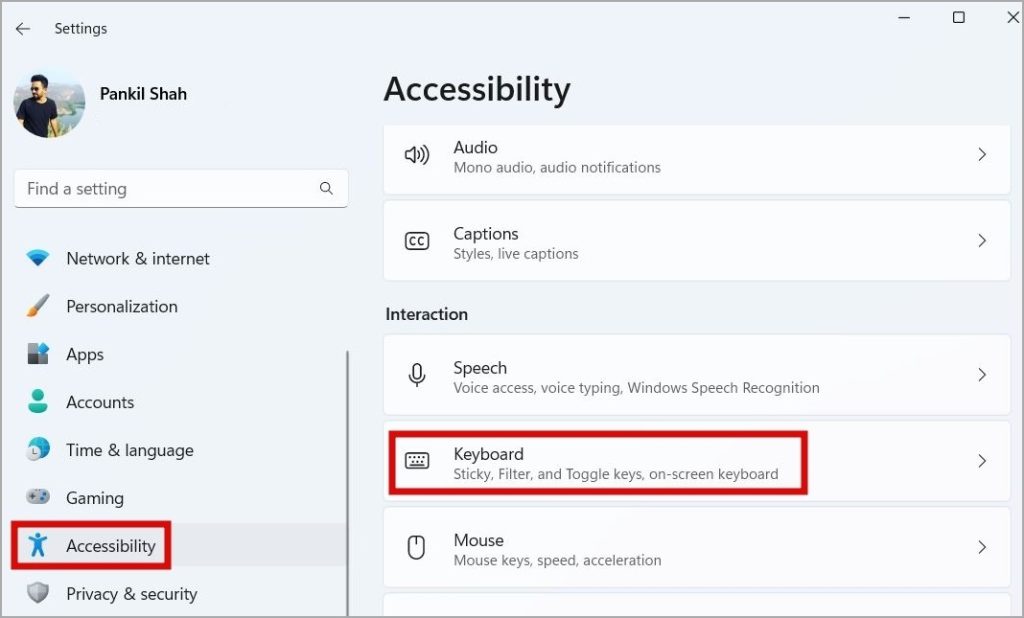1024x618 pixels.
Task: Click the Mouse icon
Action: [417, 547]
